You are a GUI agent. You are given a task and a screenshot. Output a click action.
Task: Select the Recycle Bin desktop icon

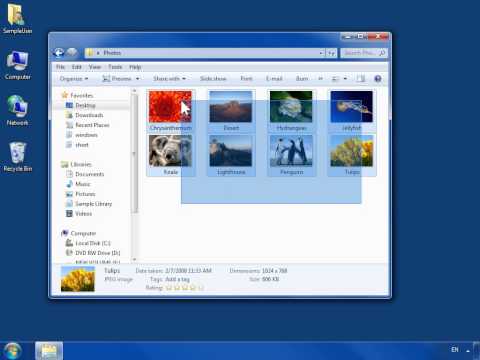point(18,157)
